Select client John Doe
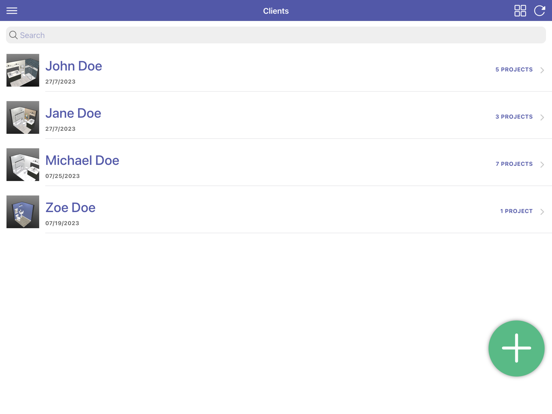Screen dimensions: 552x414 point(74,66)
